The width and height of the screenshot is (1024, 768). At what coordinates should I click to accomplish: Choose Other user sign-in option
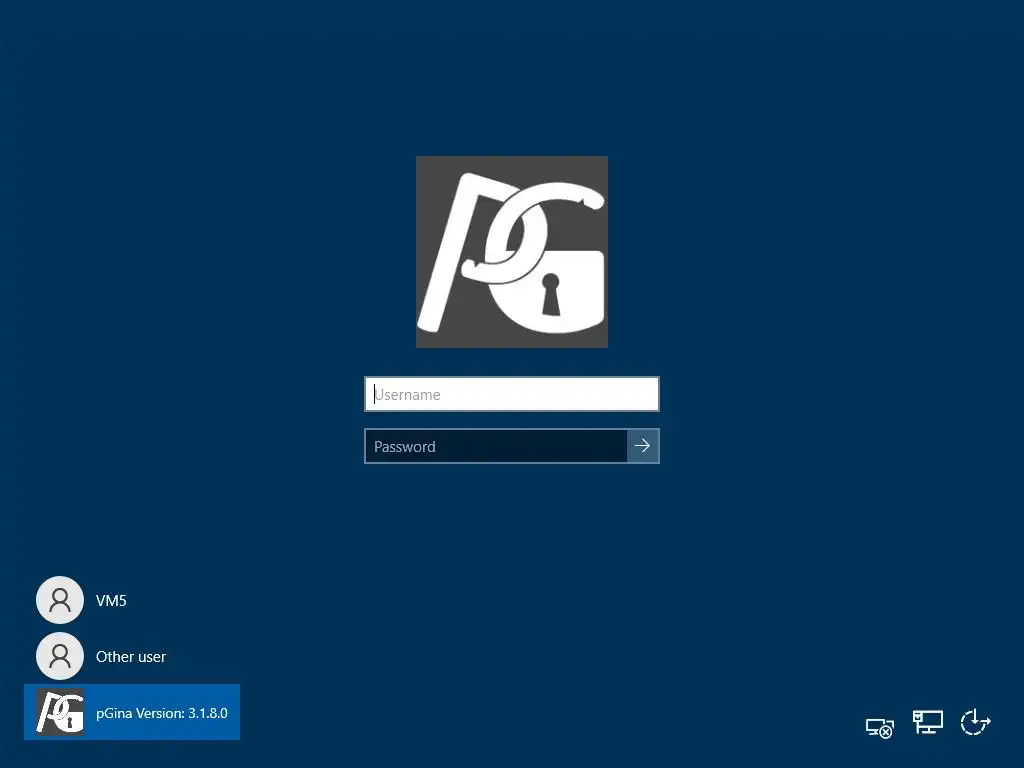pyautogui.click(x=132, y=656)
